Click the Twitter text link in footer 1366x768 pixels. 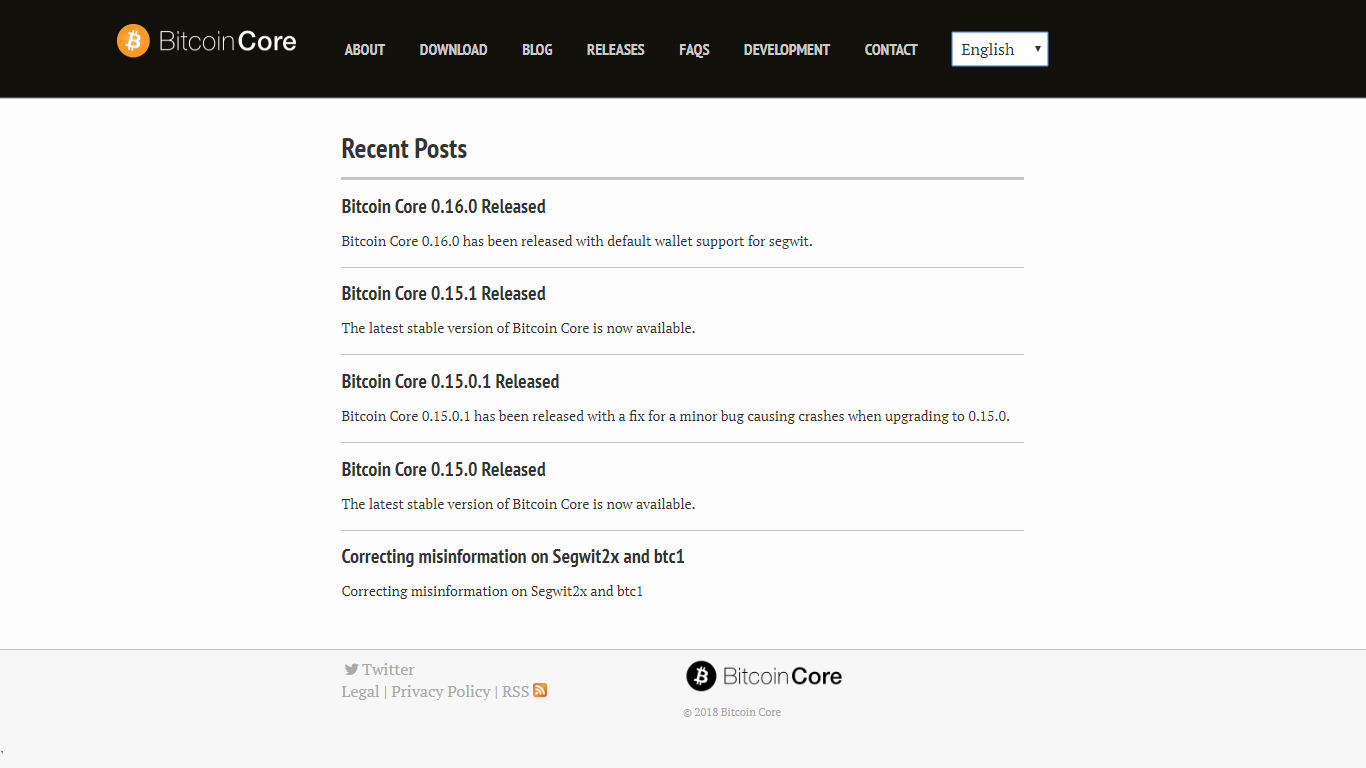point(388,669)
